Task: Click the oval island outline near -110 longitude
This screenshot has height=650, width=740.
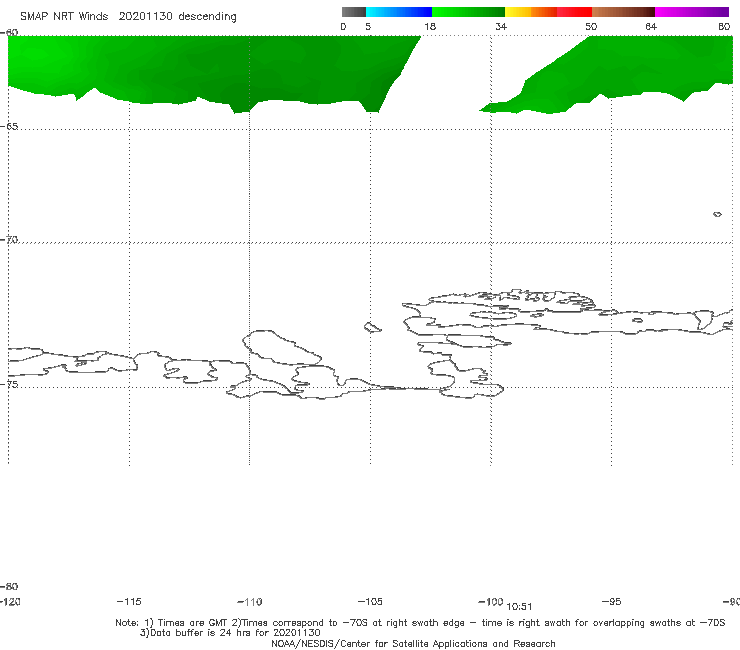Action: 282,347
